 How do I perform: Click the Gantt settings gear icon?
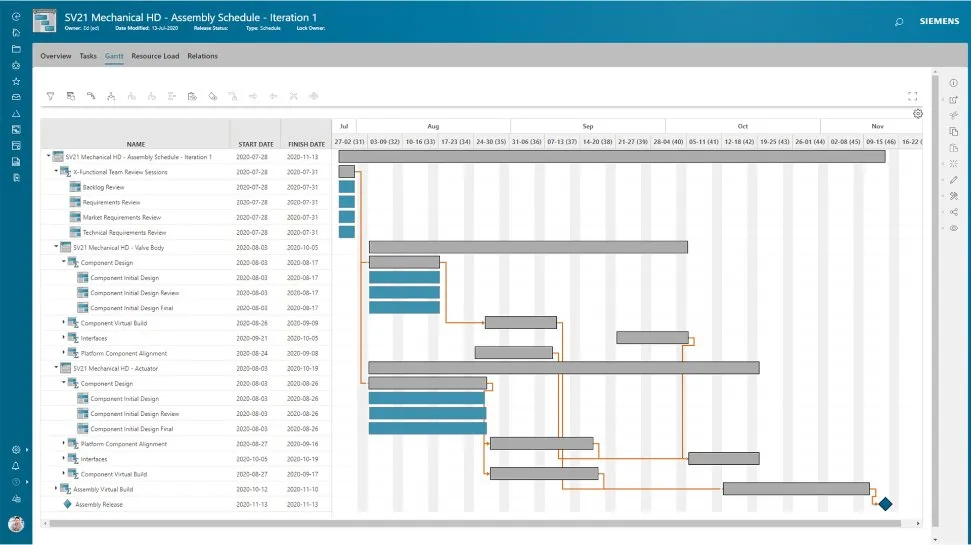pos(918,113)
